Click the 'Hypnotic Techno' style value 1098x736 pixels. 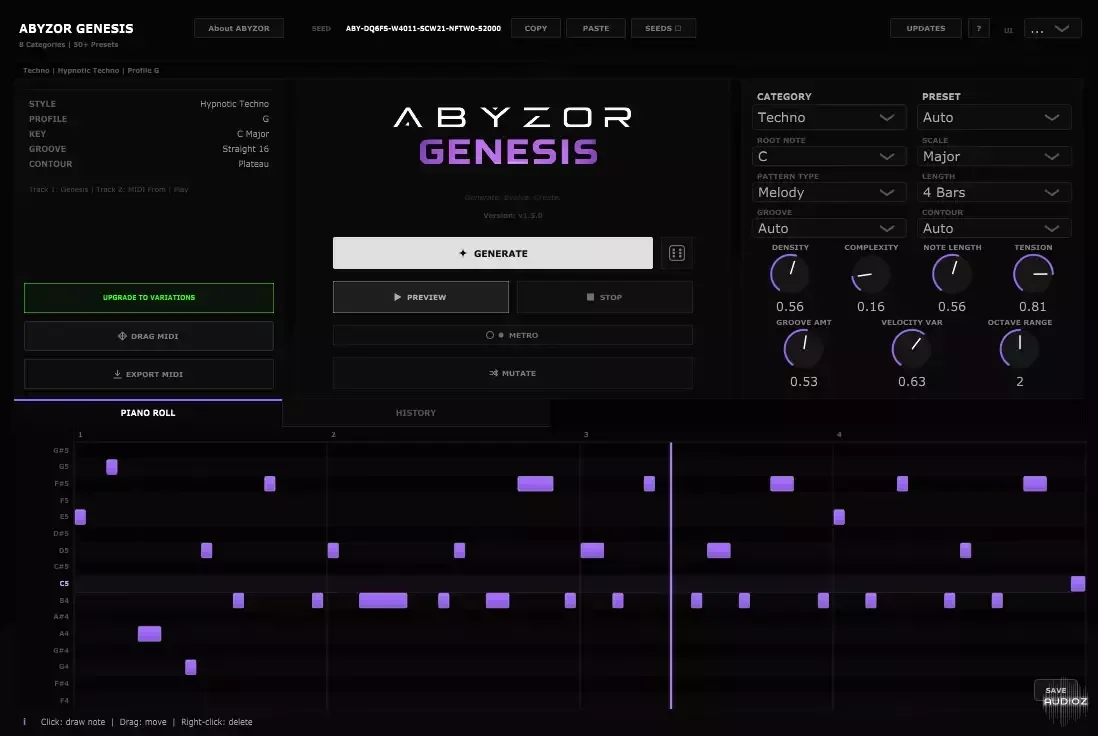(x=235, y=104)
